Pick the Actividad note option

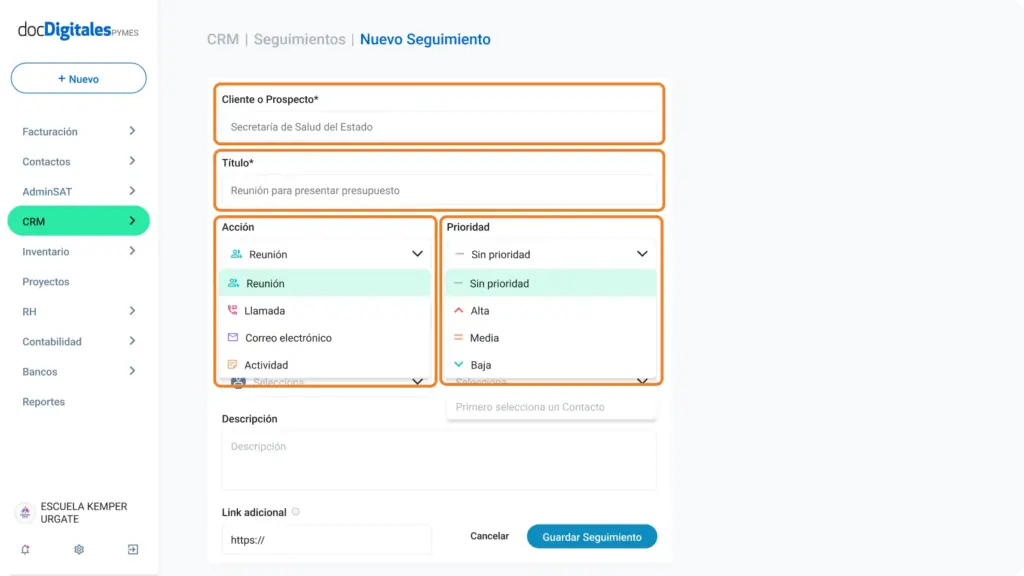(x=325, y=365)
